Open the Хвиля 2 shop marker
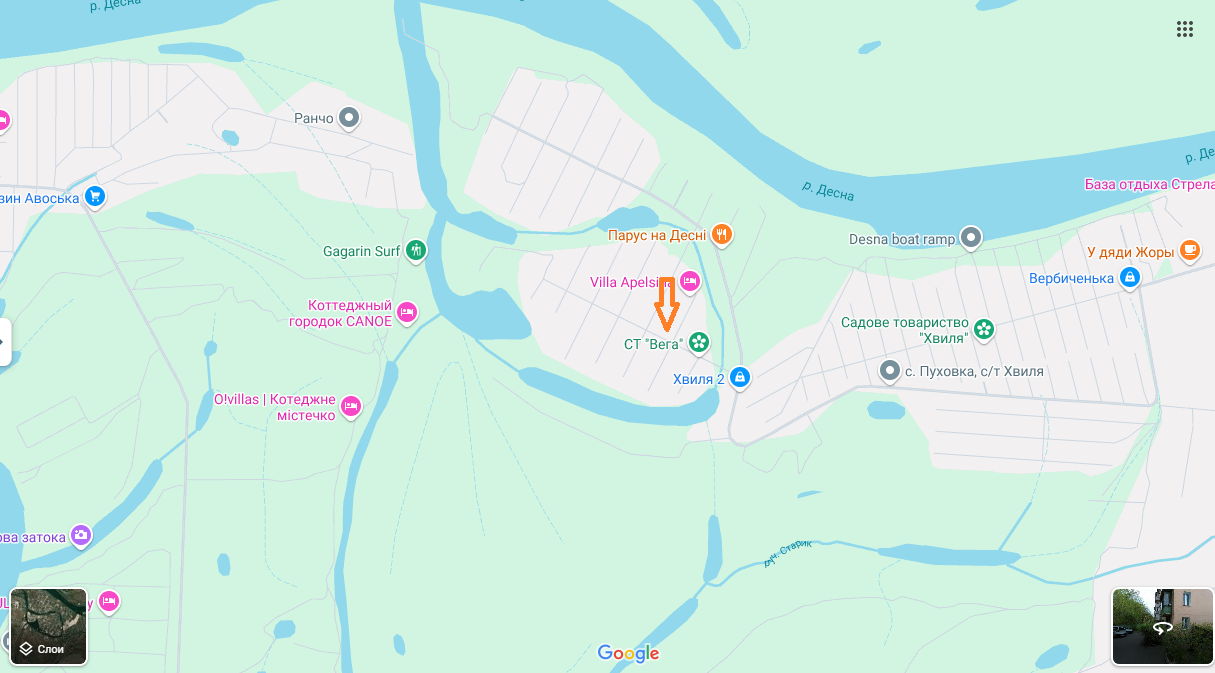Viewport: 1215px width, 673px height. [x=740, y=378]
